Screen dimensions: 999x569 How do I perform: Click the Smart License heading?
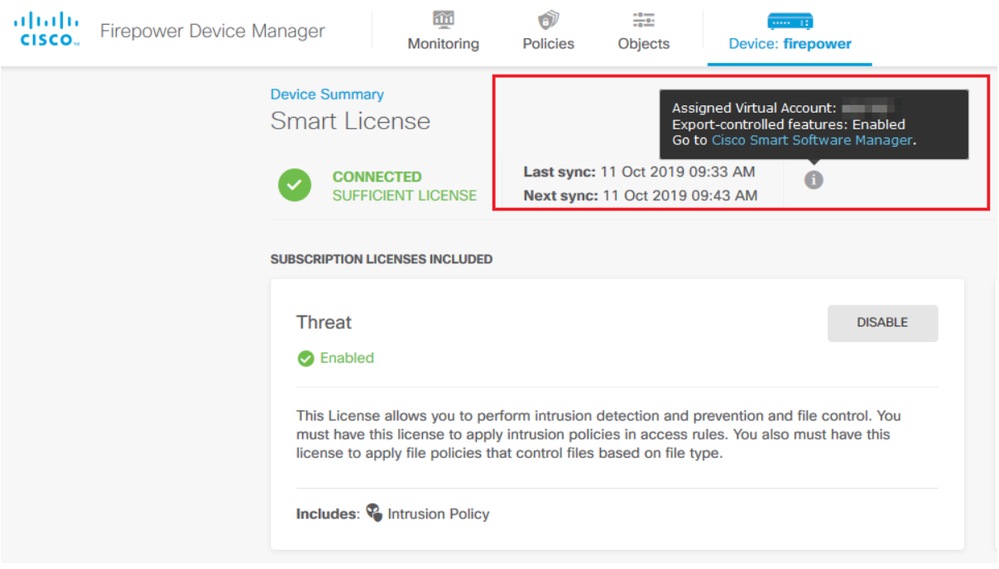pyautogui.click(x=350, y=121)
